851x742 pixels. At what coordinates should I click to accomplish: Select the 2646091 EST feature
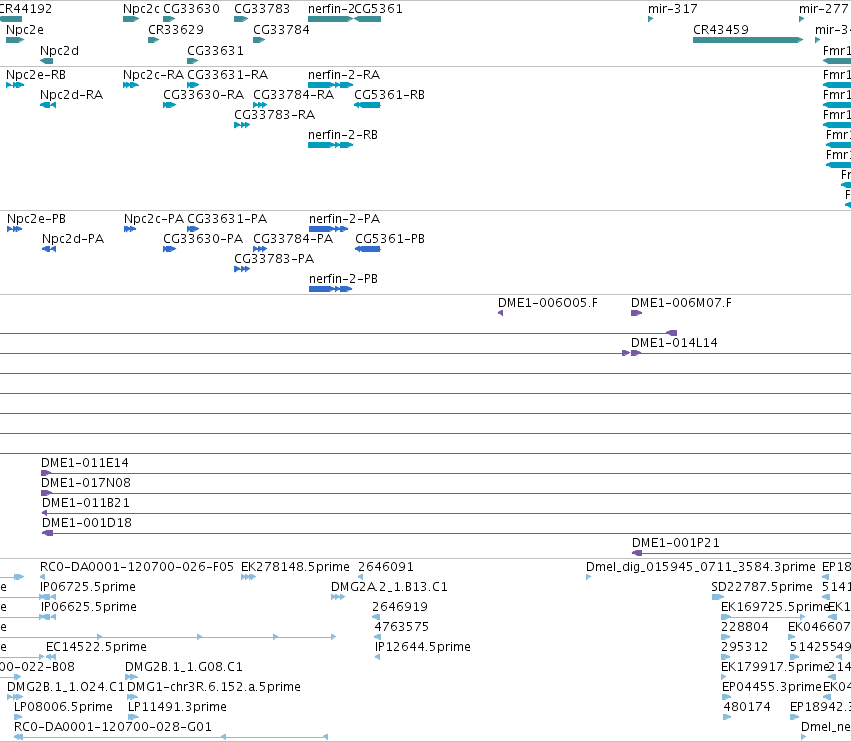tap(360, 577)
